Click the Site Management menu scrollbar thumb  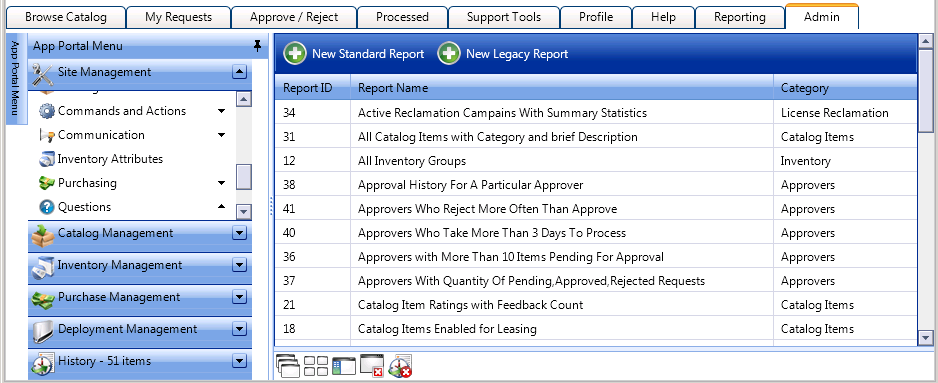243,177
